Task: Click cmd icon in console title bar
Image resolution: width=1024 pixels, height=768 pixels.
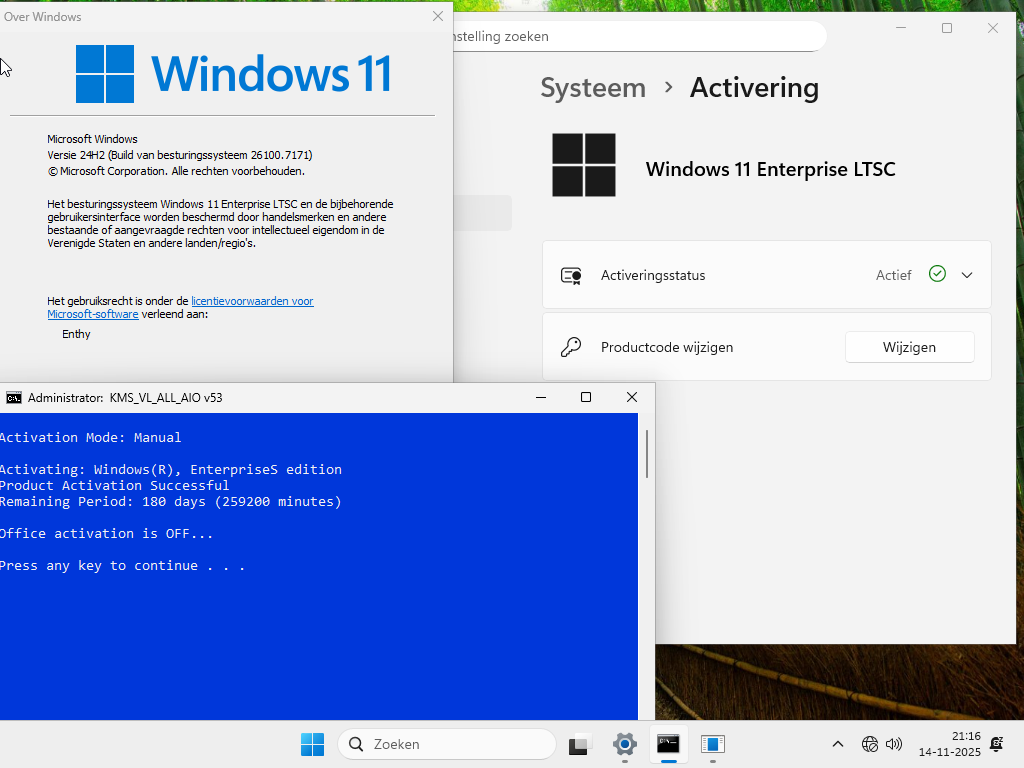Action: click(x=14, y=398)
